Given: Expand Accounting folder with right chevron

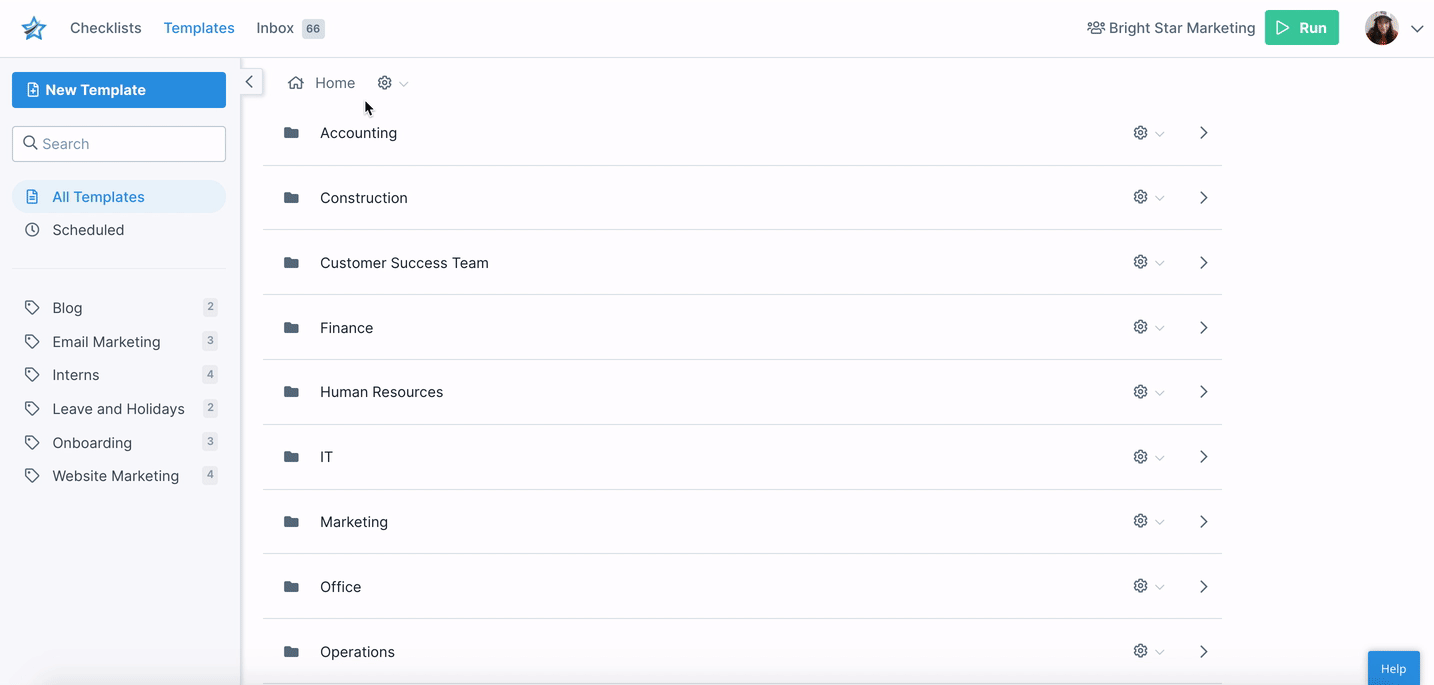Looking at the screenshot, I should (x=1204, y=133).
